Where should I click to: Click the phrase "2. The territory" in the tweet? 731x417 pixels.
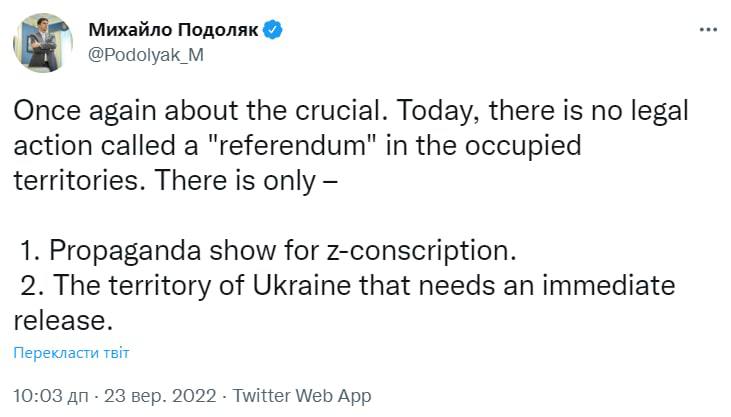click(x=99, y=286)
